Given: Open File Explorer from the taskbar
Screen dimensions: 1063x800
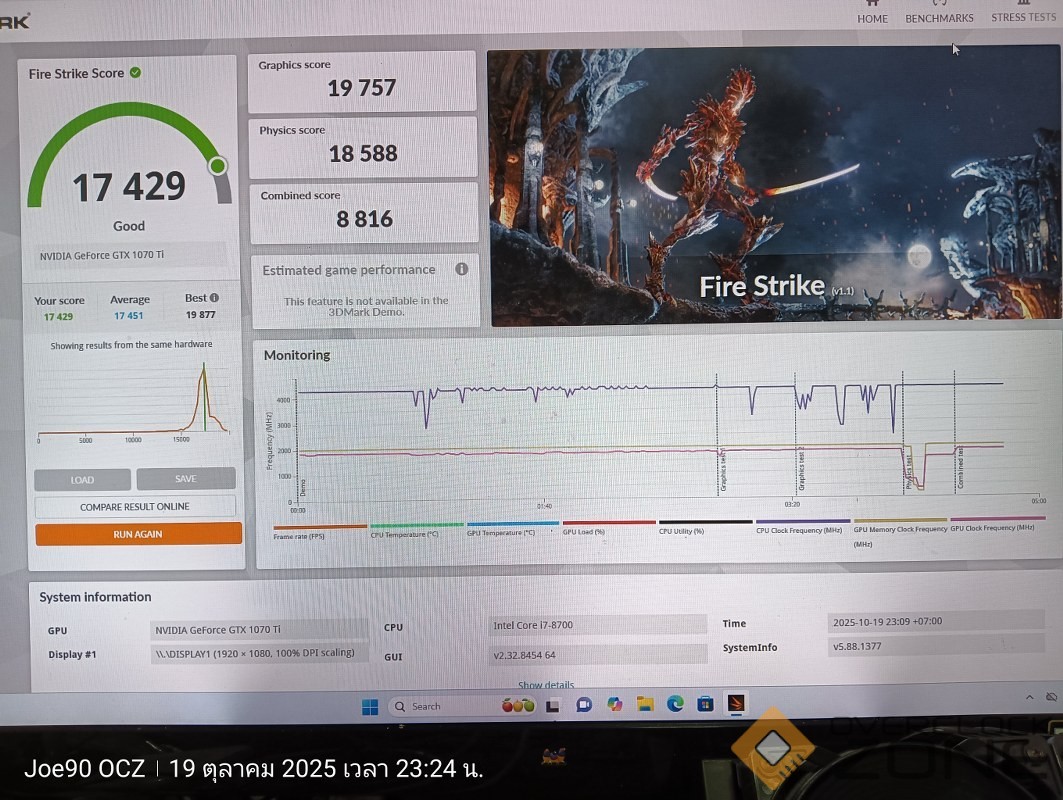Looking at the screenshot, I should pos(645,704).
